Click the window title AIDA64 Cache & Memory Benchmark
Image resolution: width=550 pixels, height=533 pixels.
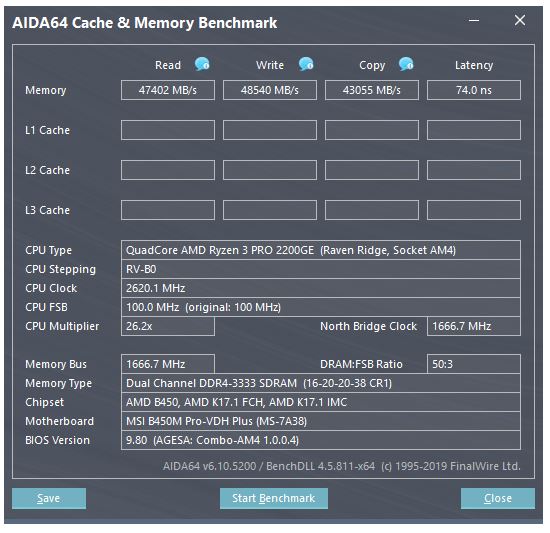(x=145, y=23)
